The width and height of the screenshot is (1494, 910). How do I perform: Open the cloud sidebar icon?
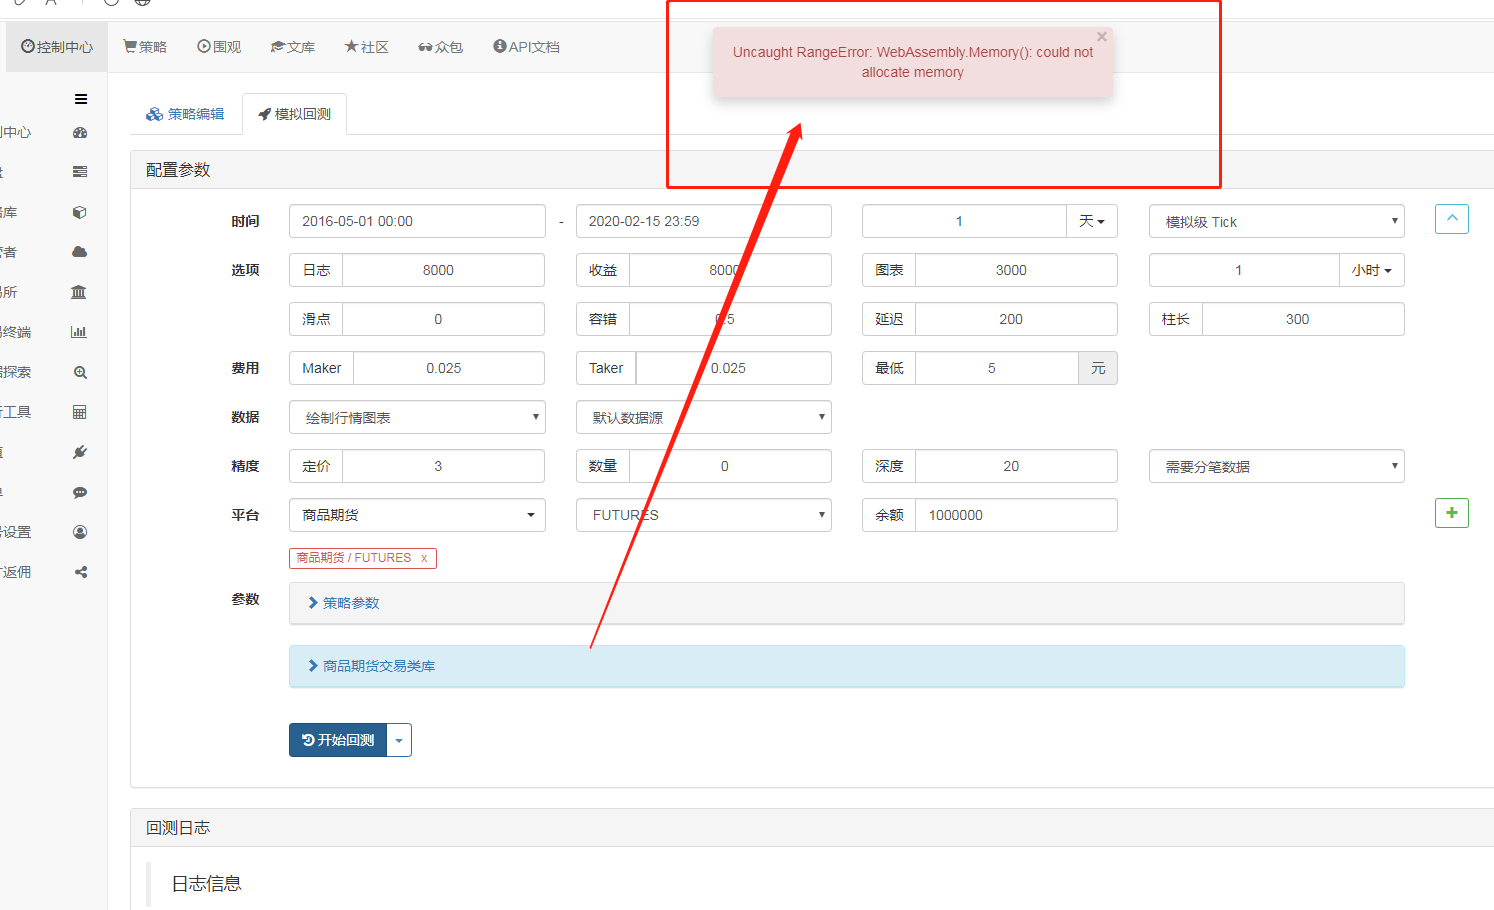pyautogui.click(x=80, y=252)
